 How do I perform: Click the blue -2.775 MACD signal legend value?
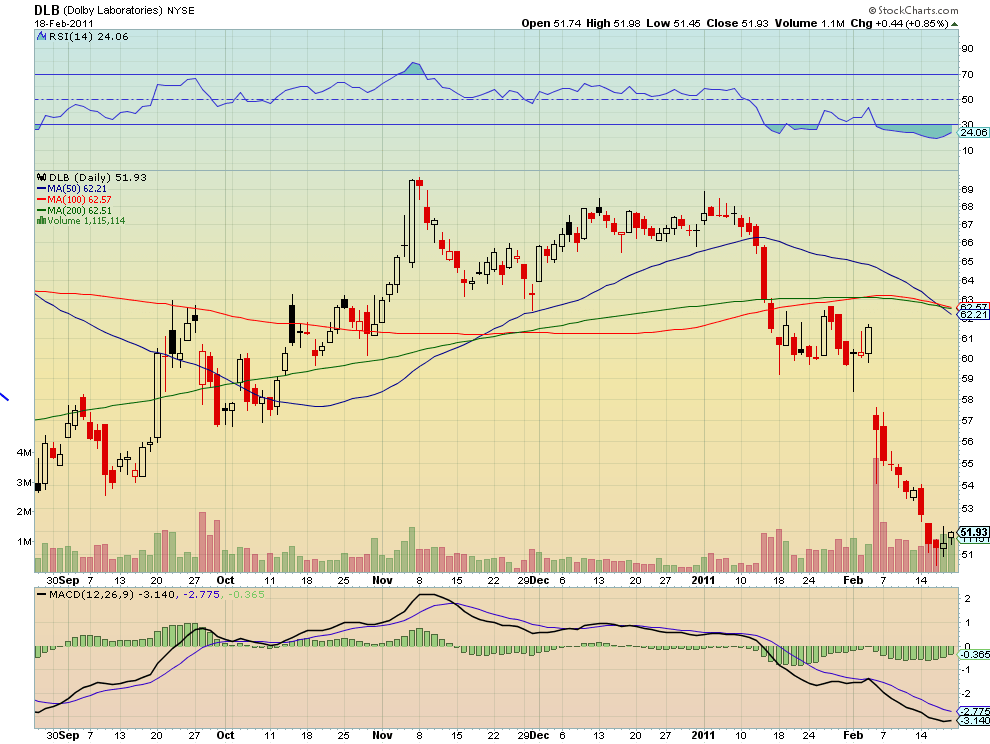tap(201, 594)
